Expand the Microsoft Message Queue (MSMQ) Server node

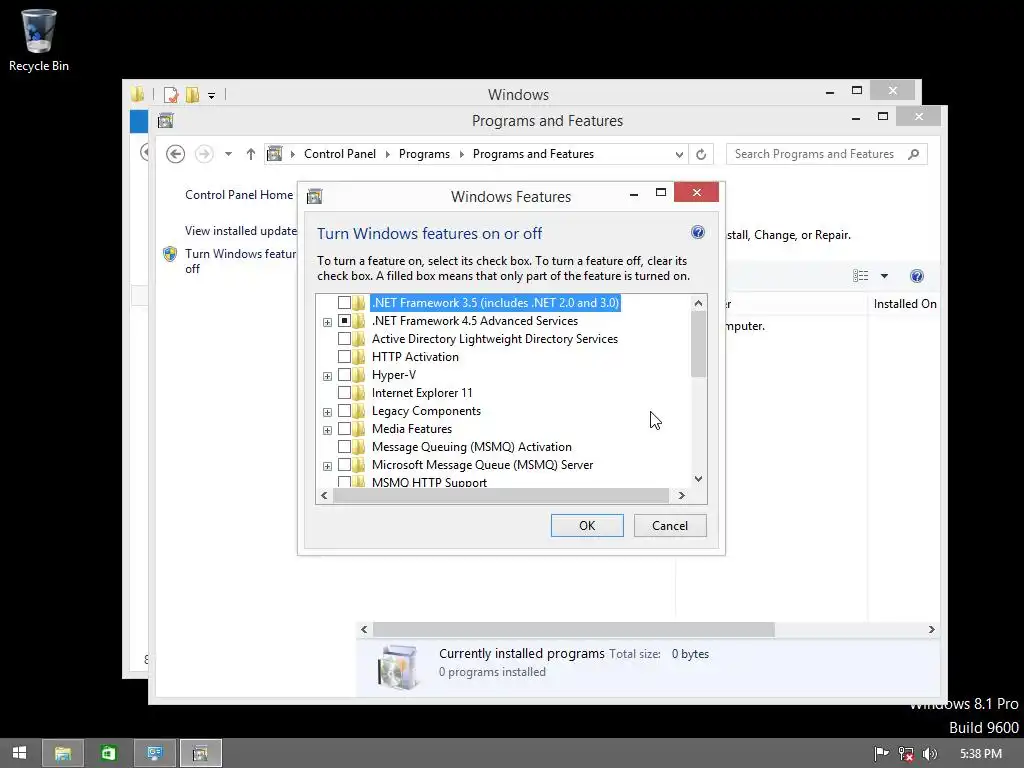327,466
